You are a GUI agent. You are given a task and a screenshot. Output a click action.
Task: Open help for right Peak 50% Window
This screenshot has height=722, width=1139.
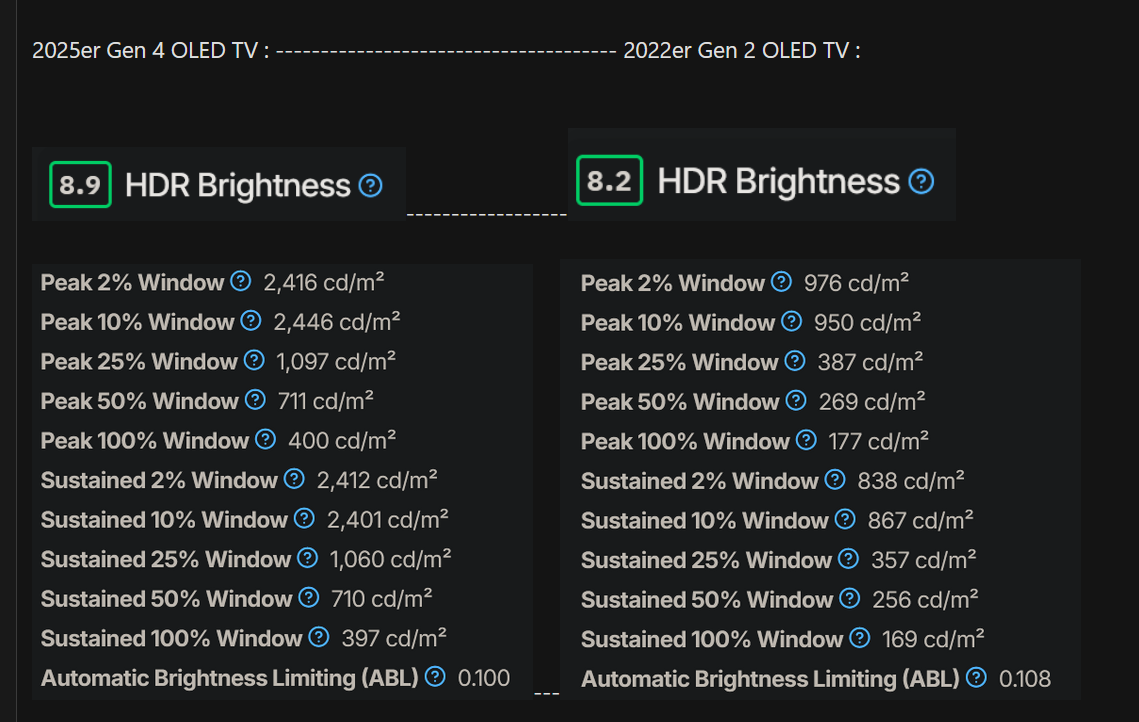click(796, 400)
